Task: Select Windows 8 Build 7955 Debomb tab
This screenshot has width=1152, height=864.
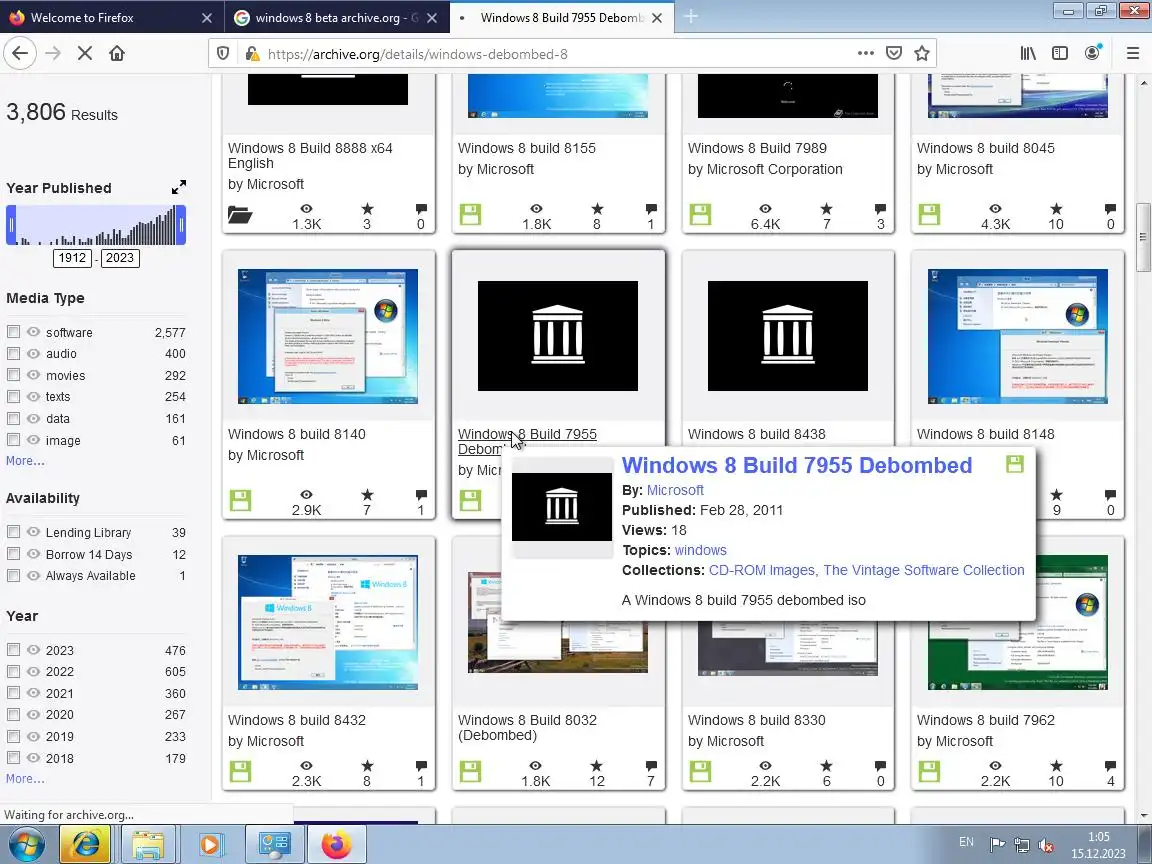Action: (560, 17)
